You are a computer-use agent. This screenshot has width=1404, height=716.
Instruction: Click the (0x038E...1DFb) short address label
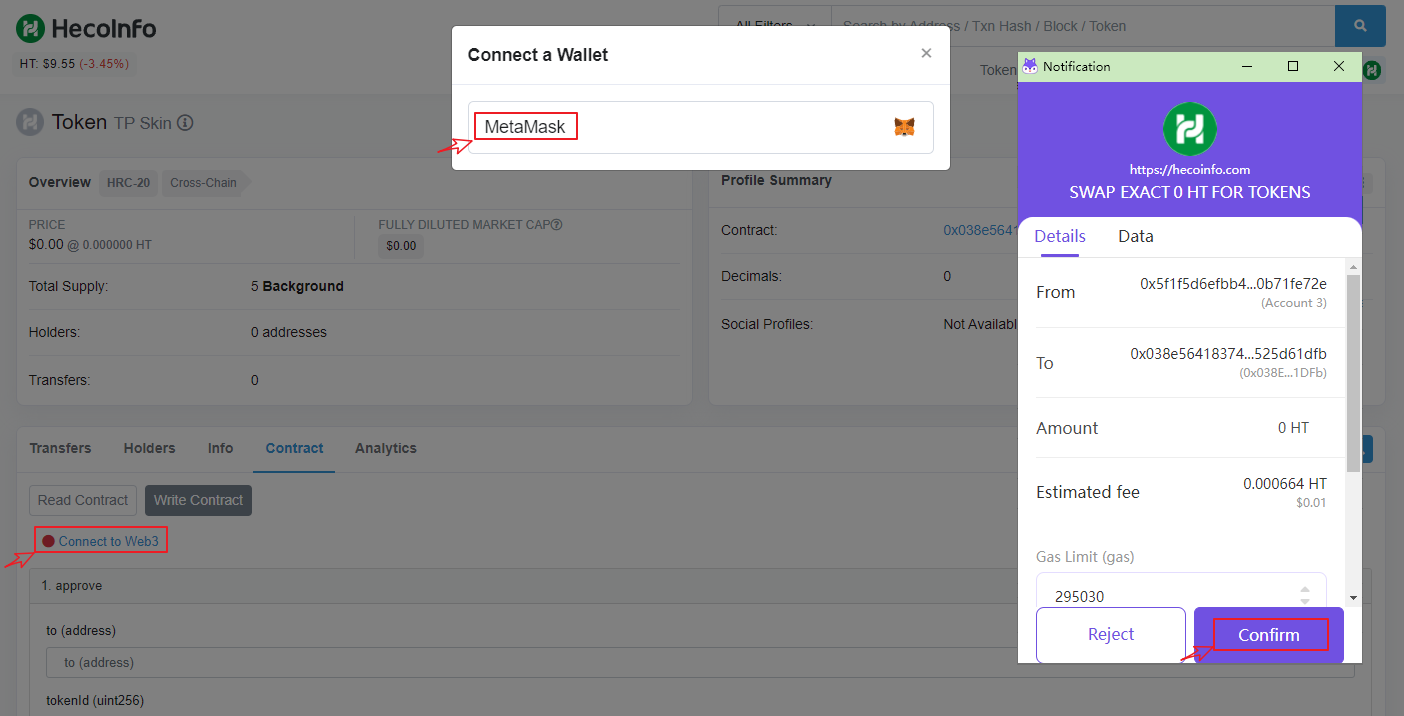click(x=1283, y=373)
